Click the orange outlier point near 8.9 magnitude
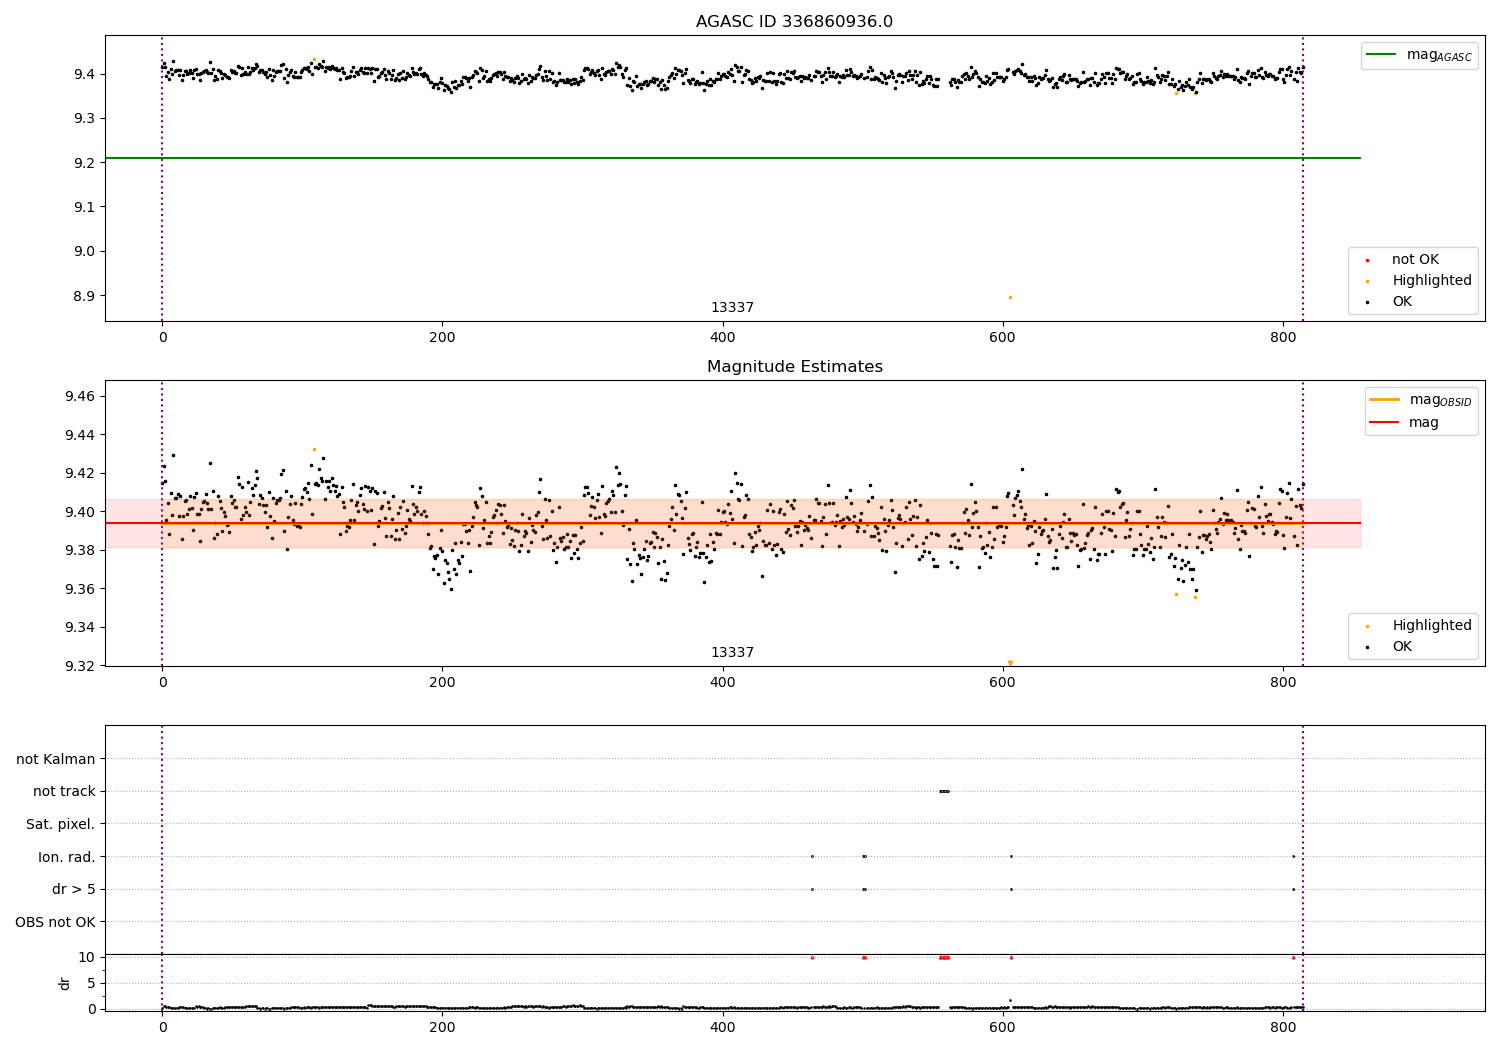Image resolution: width=1500 pixels, height=1050 pixels. pyautogui.click(x=1010, y=297)
